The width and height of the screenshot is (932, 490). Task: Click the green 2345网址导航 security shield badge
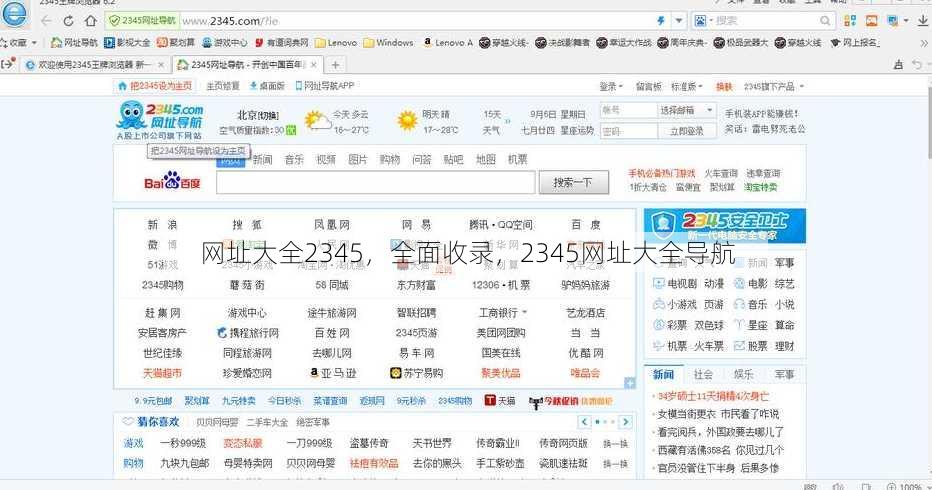(142, 21)
